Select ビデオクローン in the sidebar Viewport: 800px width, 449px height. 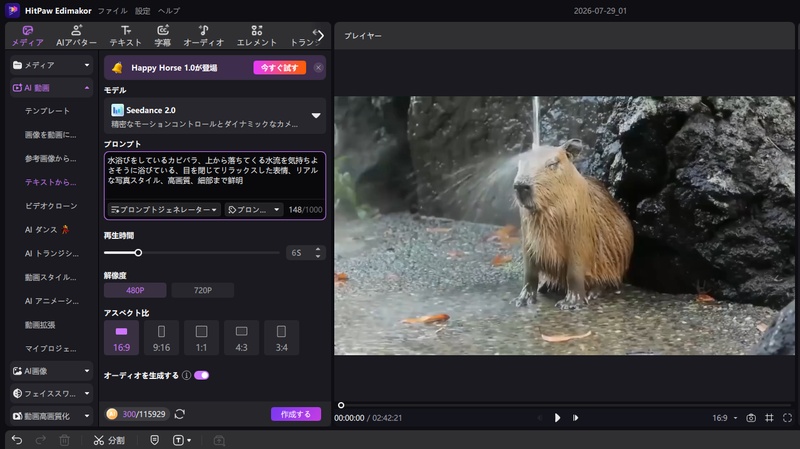click(51, 206)
